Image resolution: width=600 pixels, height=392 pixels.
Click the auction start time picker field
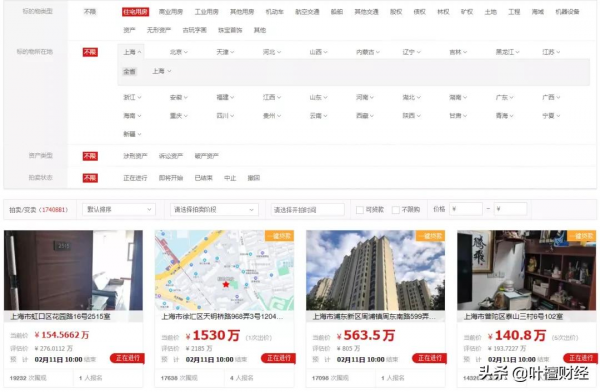tap(308, 209)
